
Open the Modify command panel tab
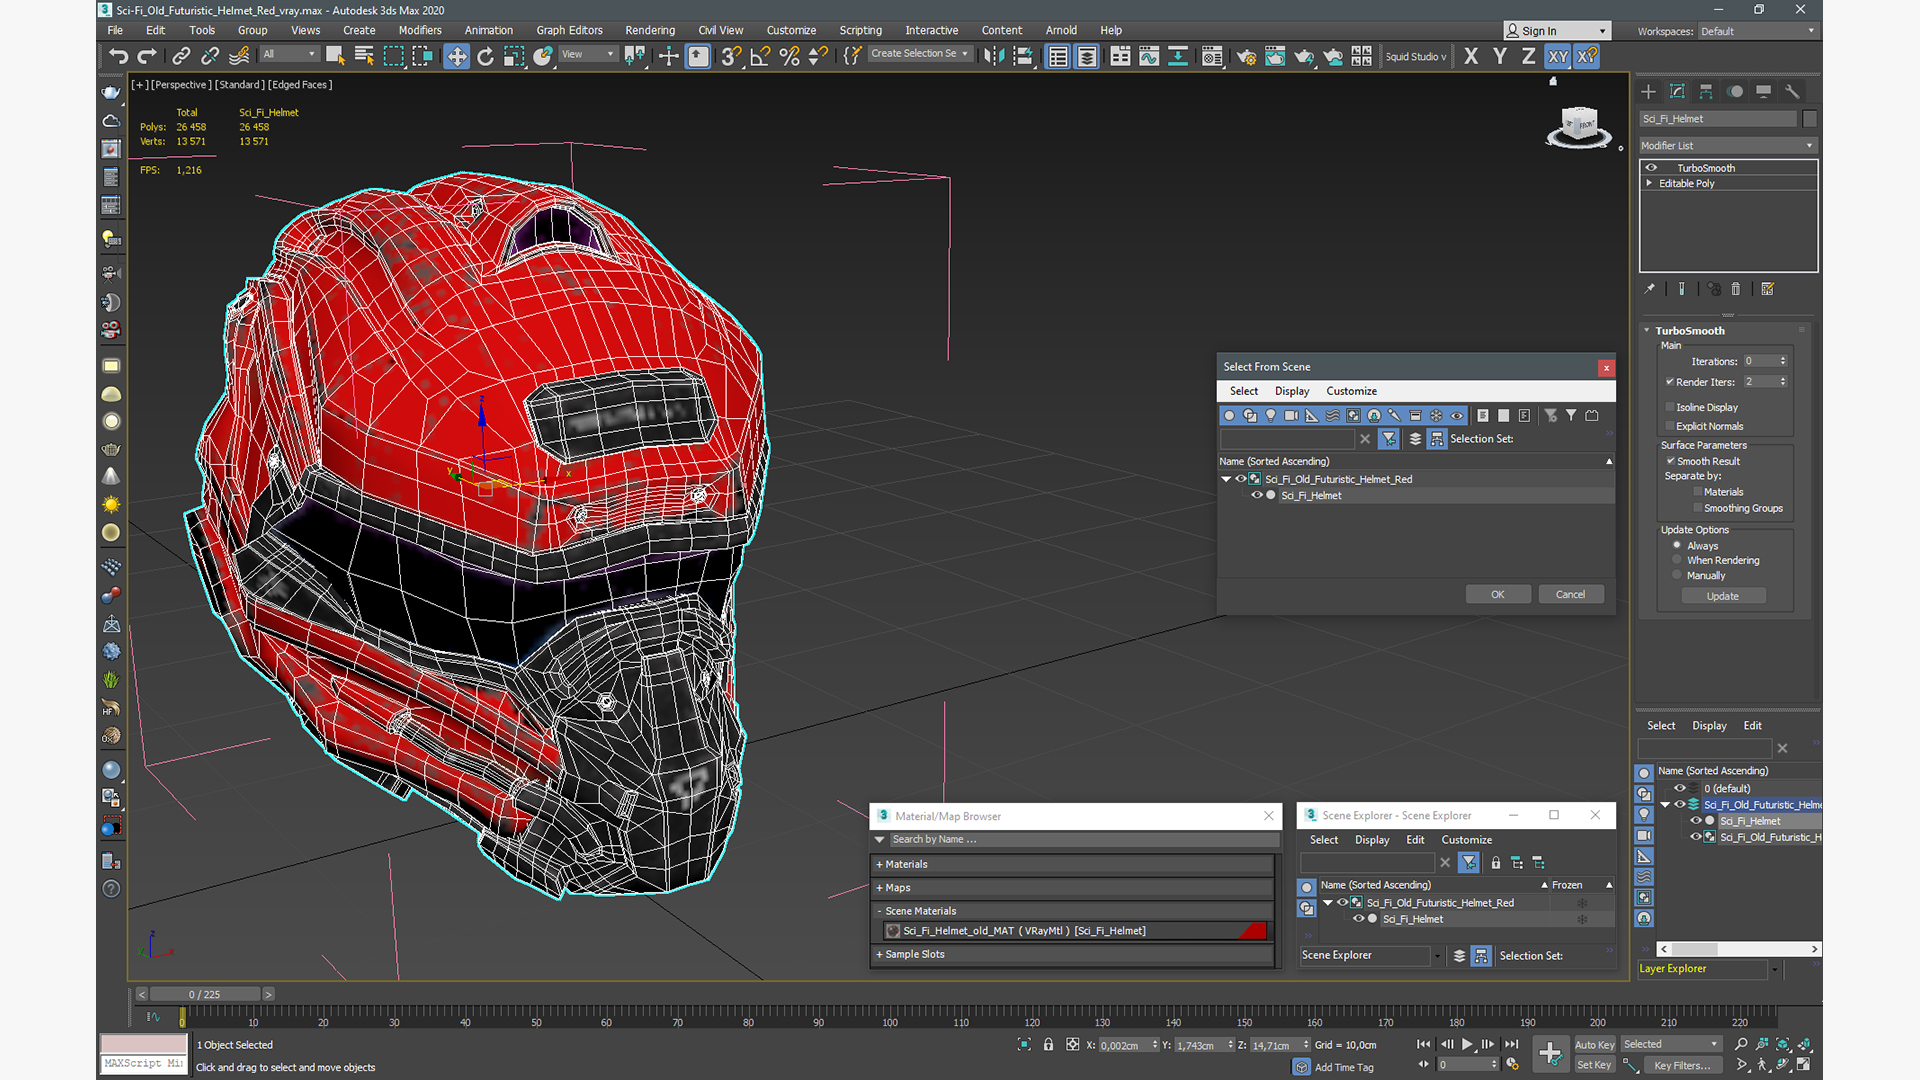click(1677, 91)
